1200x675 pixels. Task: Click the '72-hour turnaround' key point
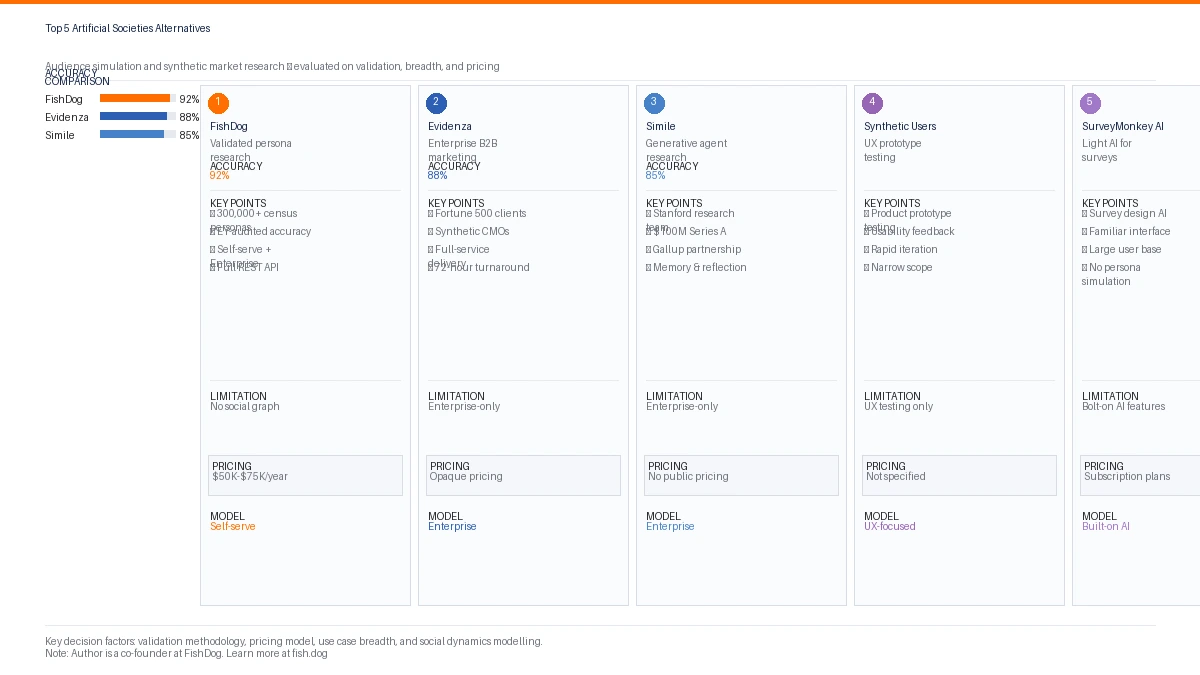pos(479,268)
